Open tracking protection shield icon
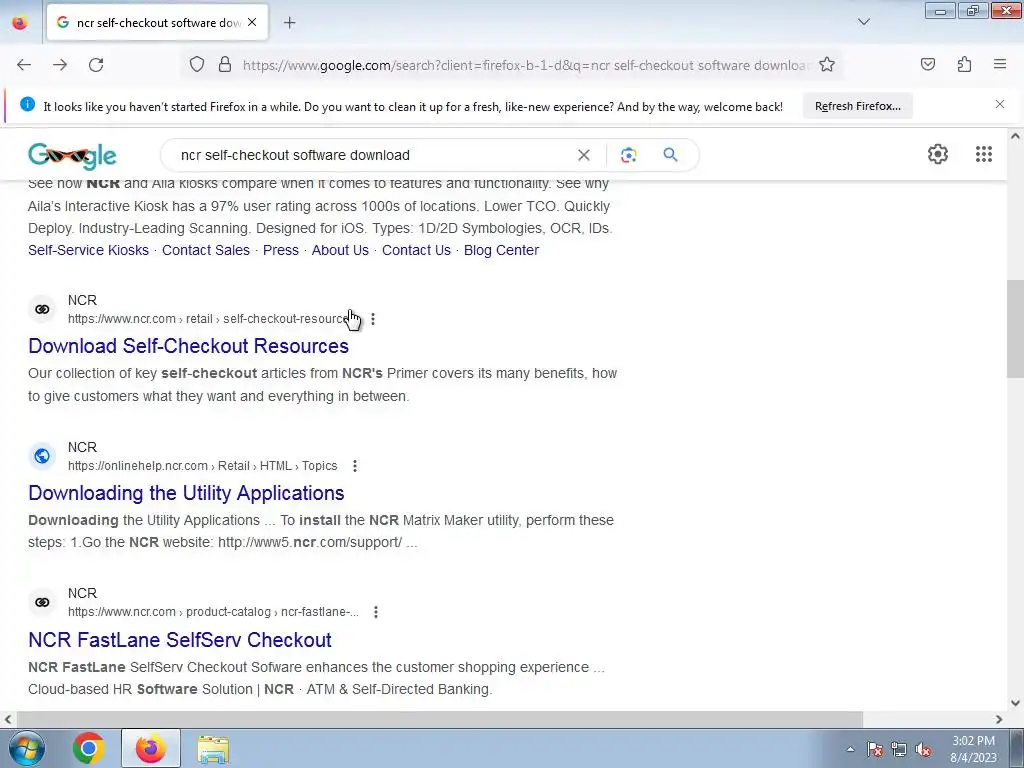 pyautogui.click(x=197, y=65)
